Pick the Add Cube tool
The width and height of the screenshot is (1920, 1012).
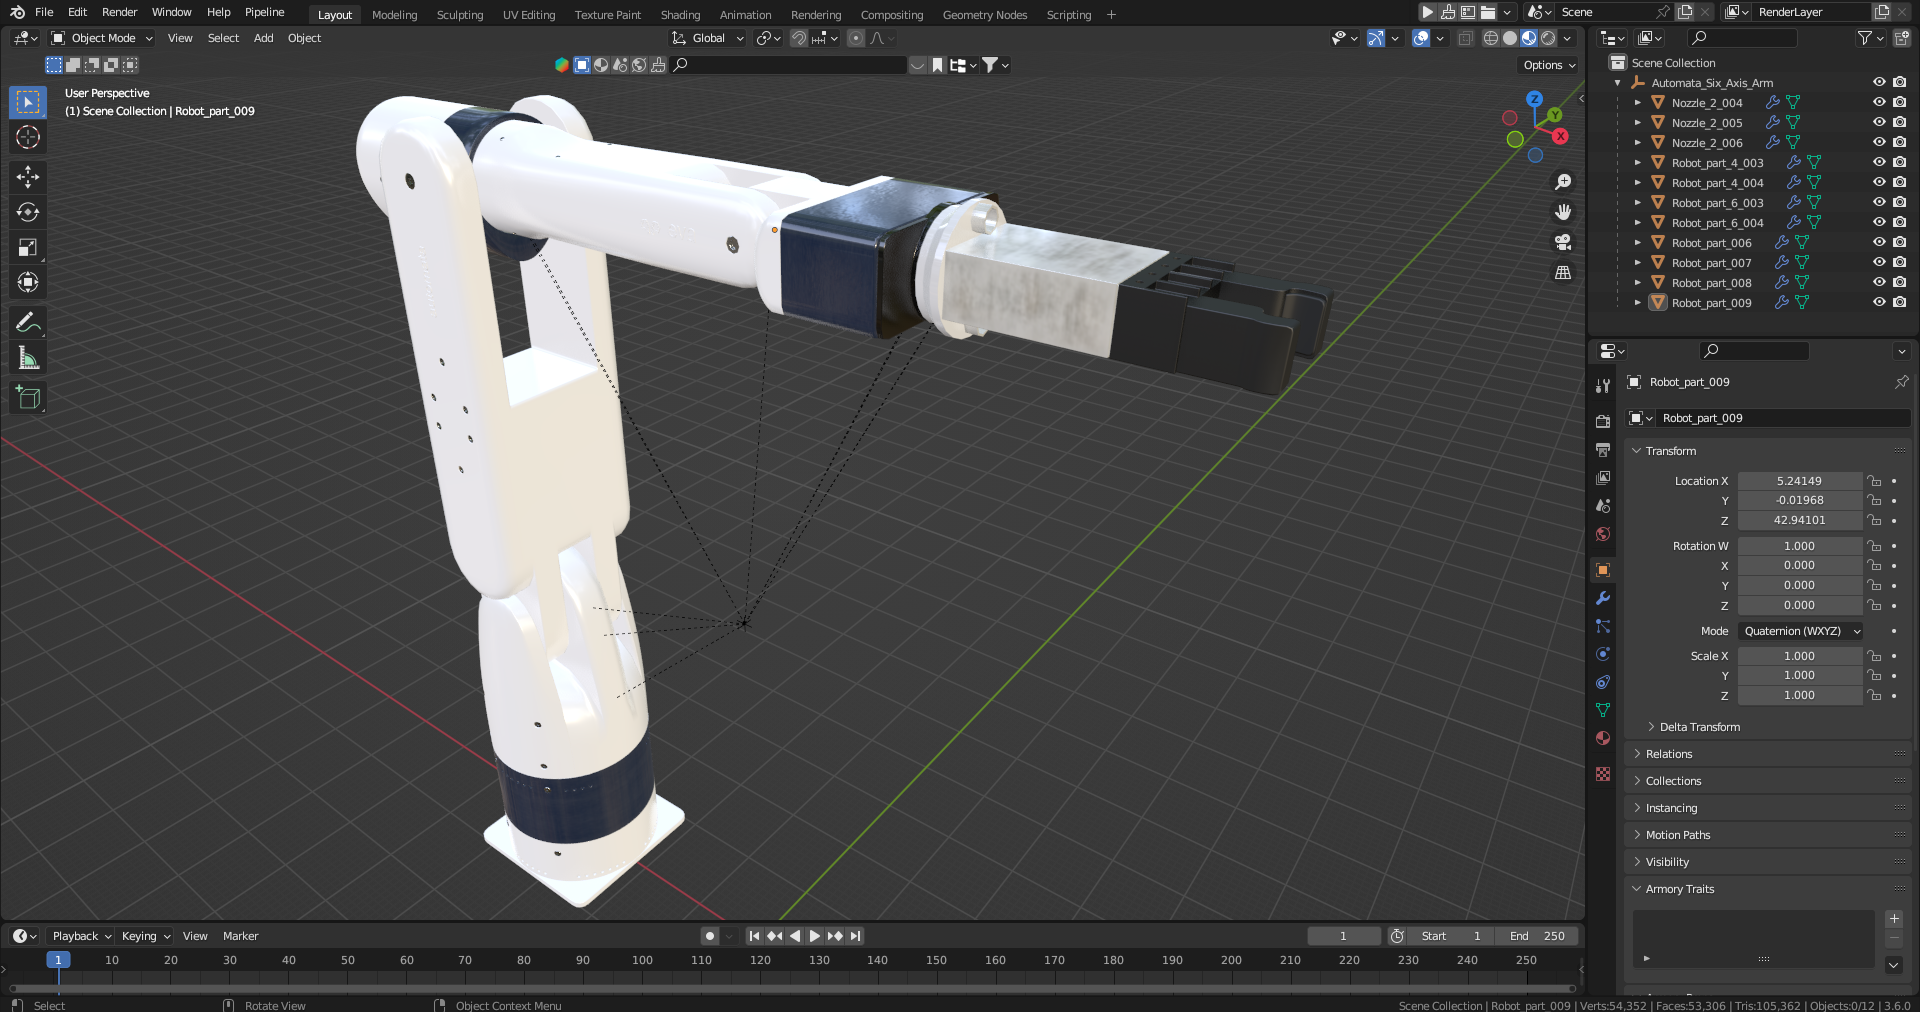coord(28,397)
